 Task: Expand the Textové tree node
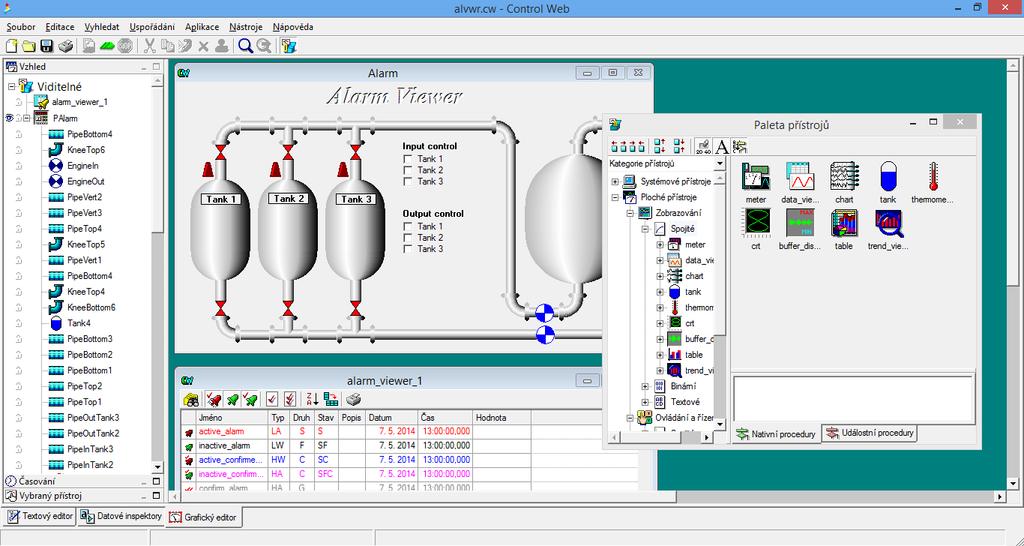(645, 402)
